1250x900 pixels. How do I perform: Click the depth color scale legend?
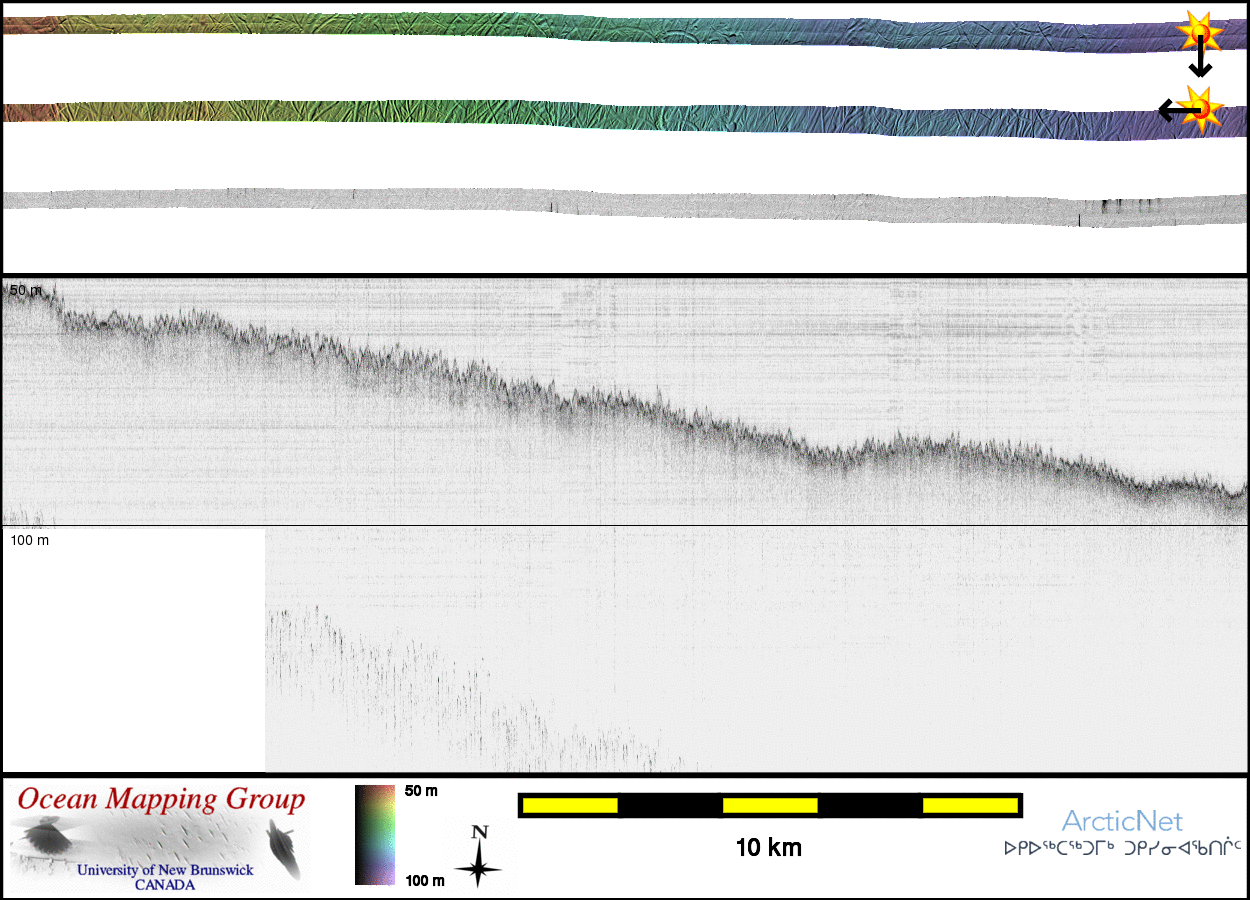tap(375, 835)
